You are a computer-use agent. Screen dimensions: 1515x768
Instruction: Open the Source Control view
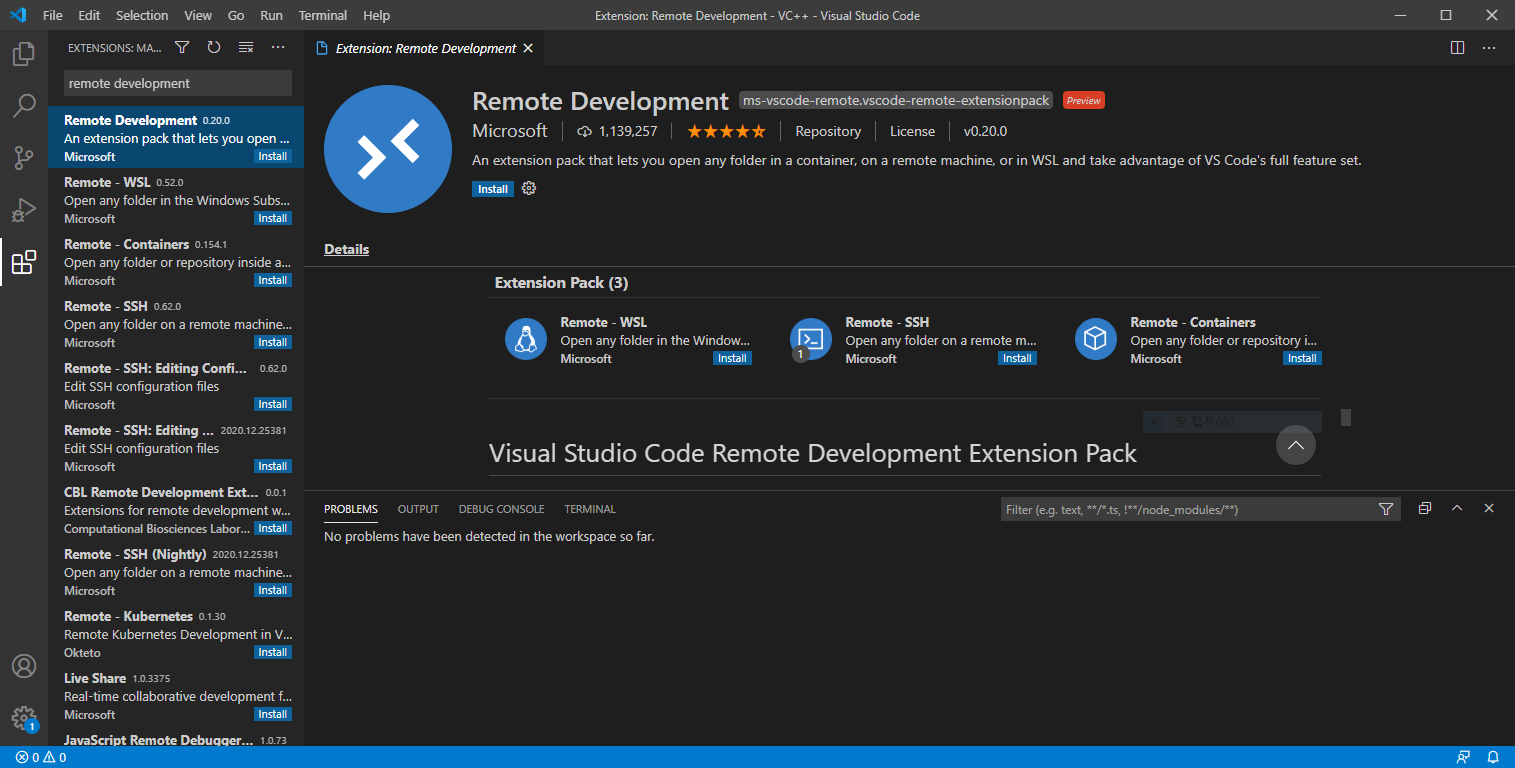(x=24, y=157)
